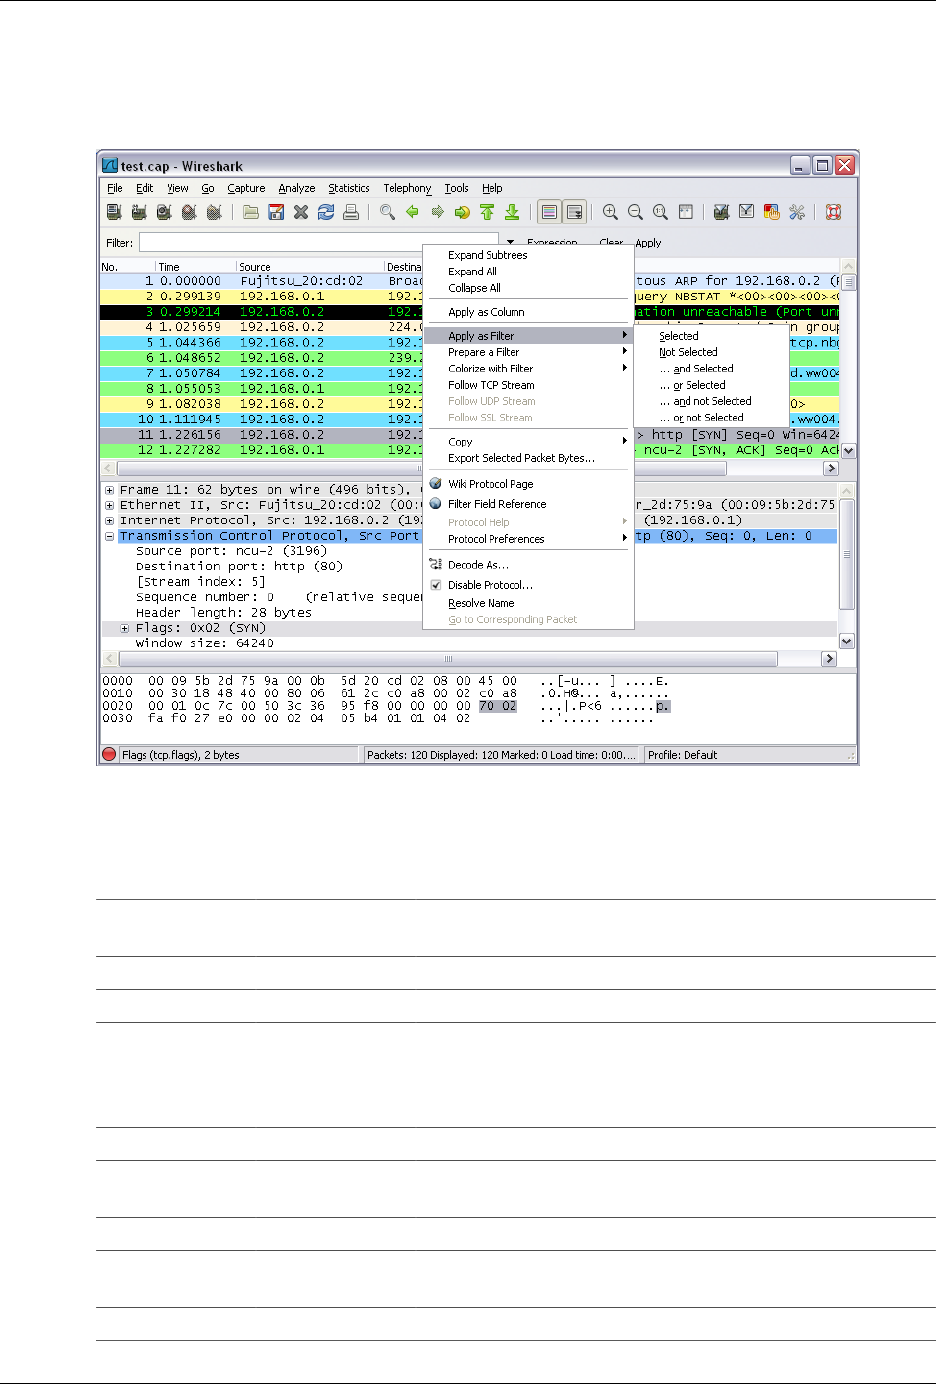This screenshot has height=1384, width=936.
Task: Expand the Frame 11 tree row
Action: pyautogui.click(x=109, y=490)
